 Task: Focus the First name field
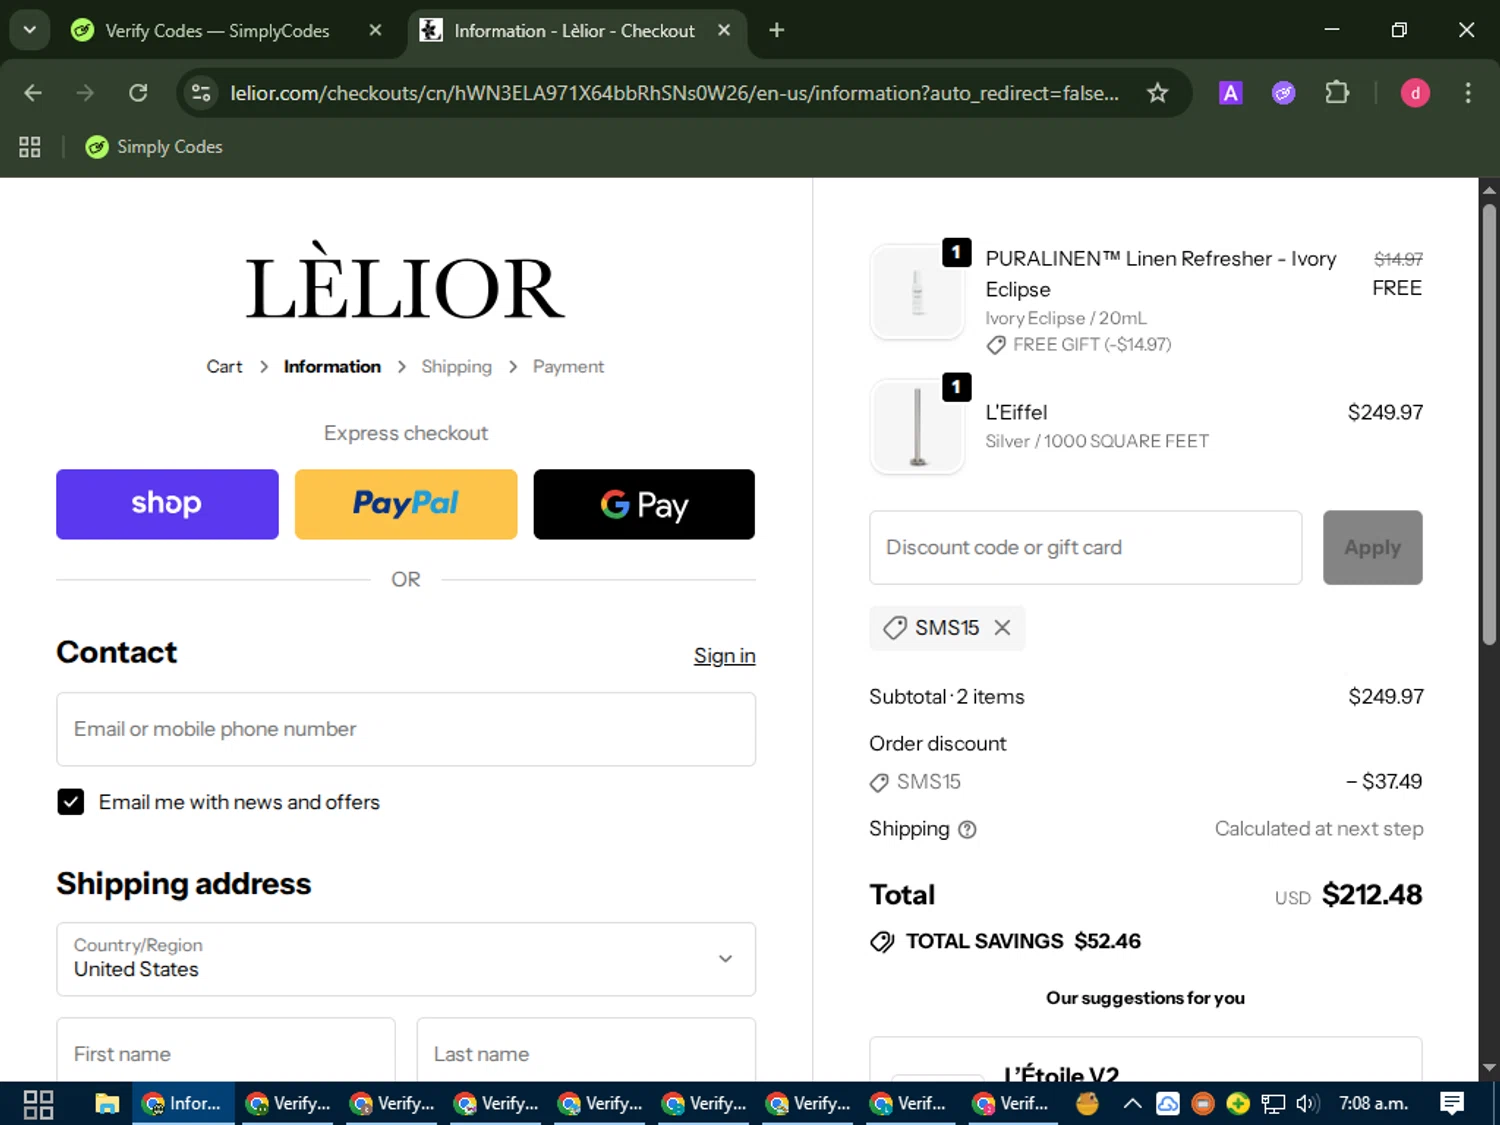pyautogui.click(x=226, y=1049)
